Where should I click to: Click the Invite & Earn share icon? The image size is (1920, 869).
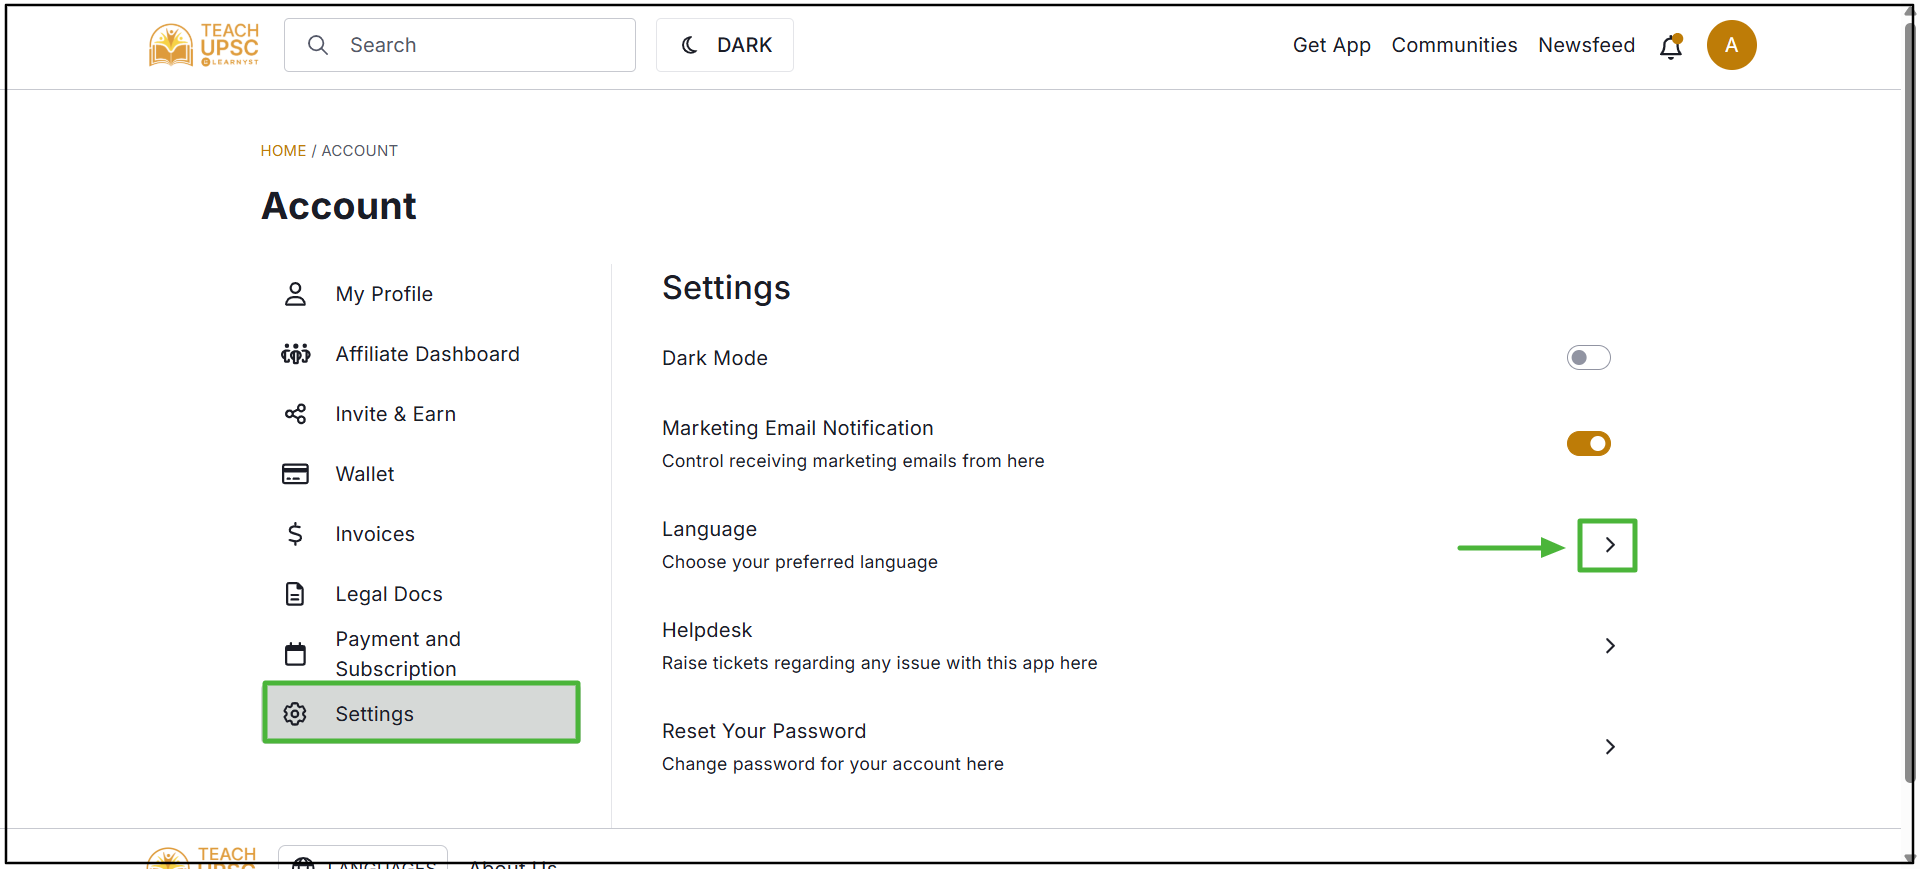pyautogui.click(x=295, y=414)
